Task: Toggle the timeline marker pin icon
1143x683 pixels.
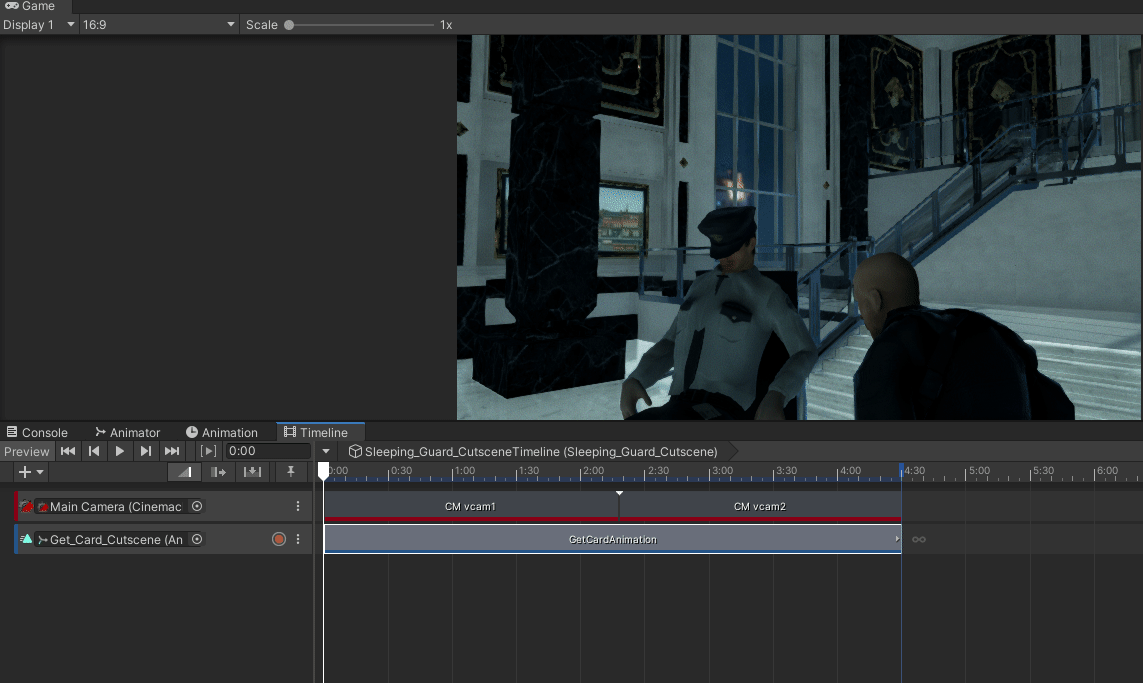Action: (x=291, y=472)
